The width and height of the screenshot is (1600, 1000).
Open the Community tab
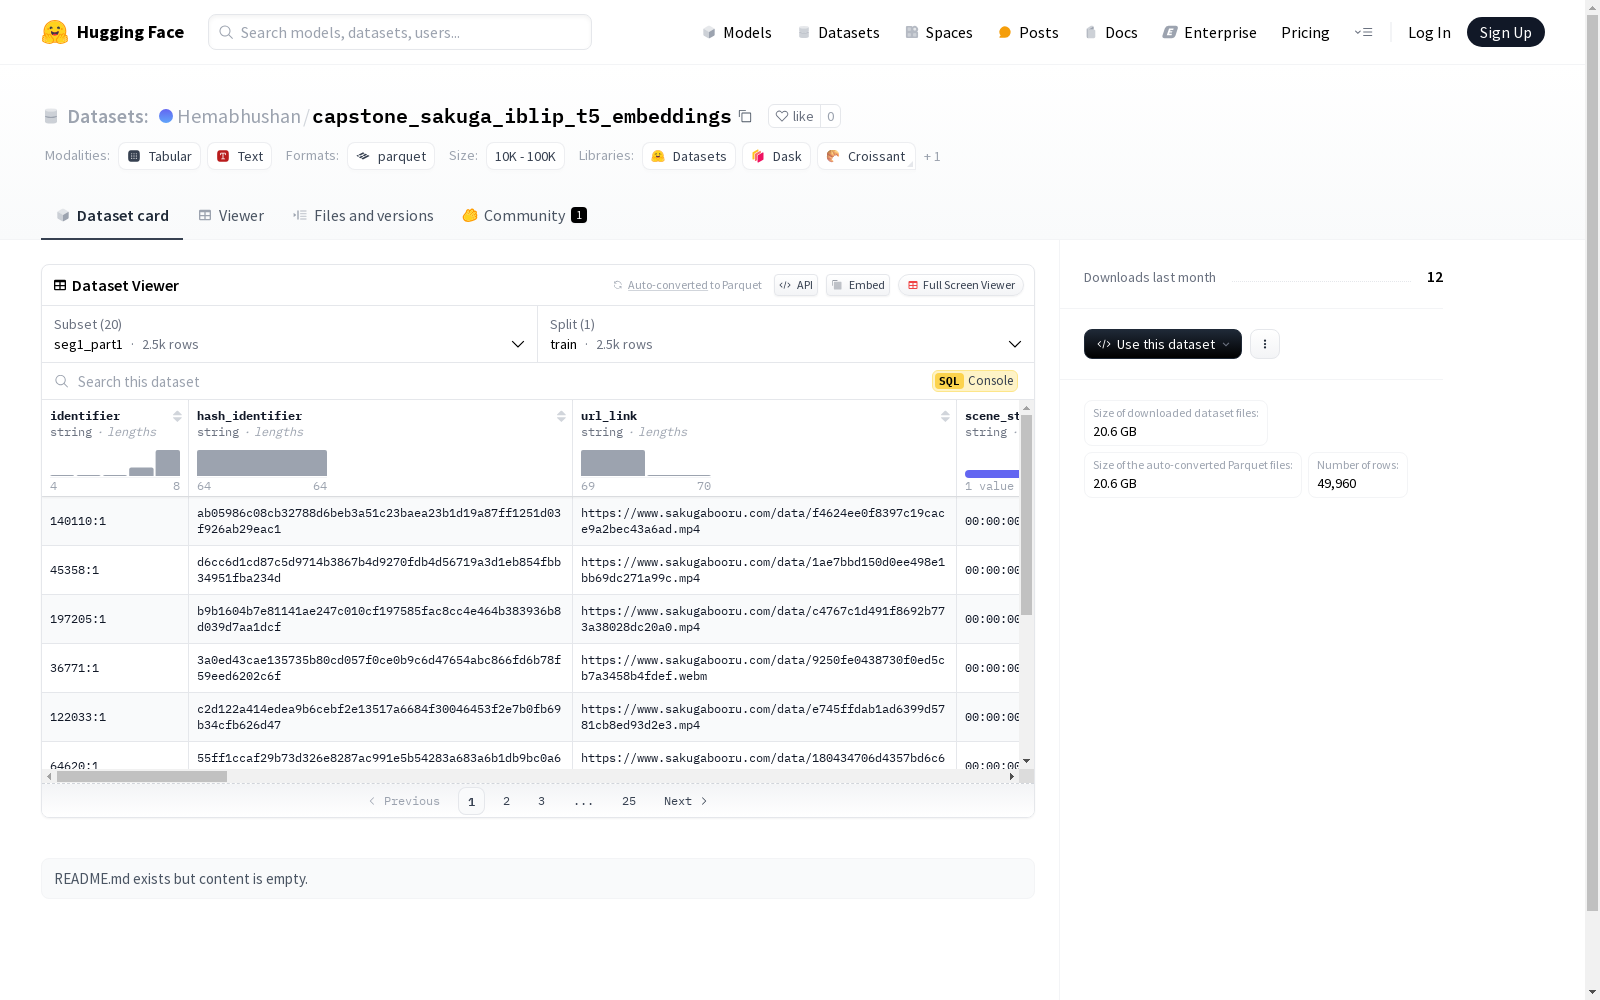(x=524, y=216)
